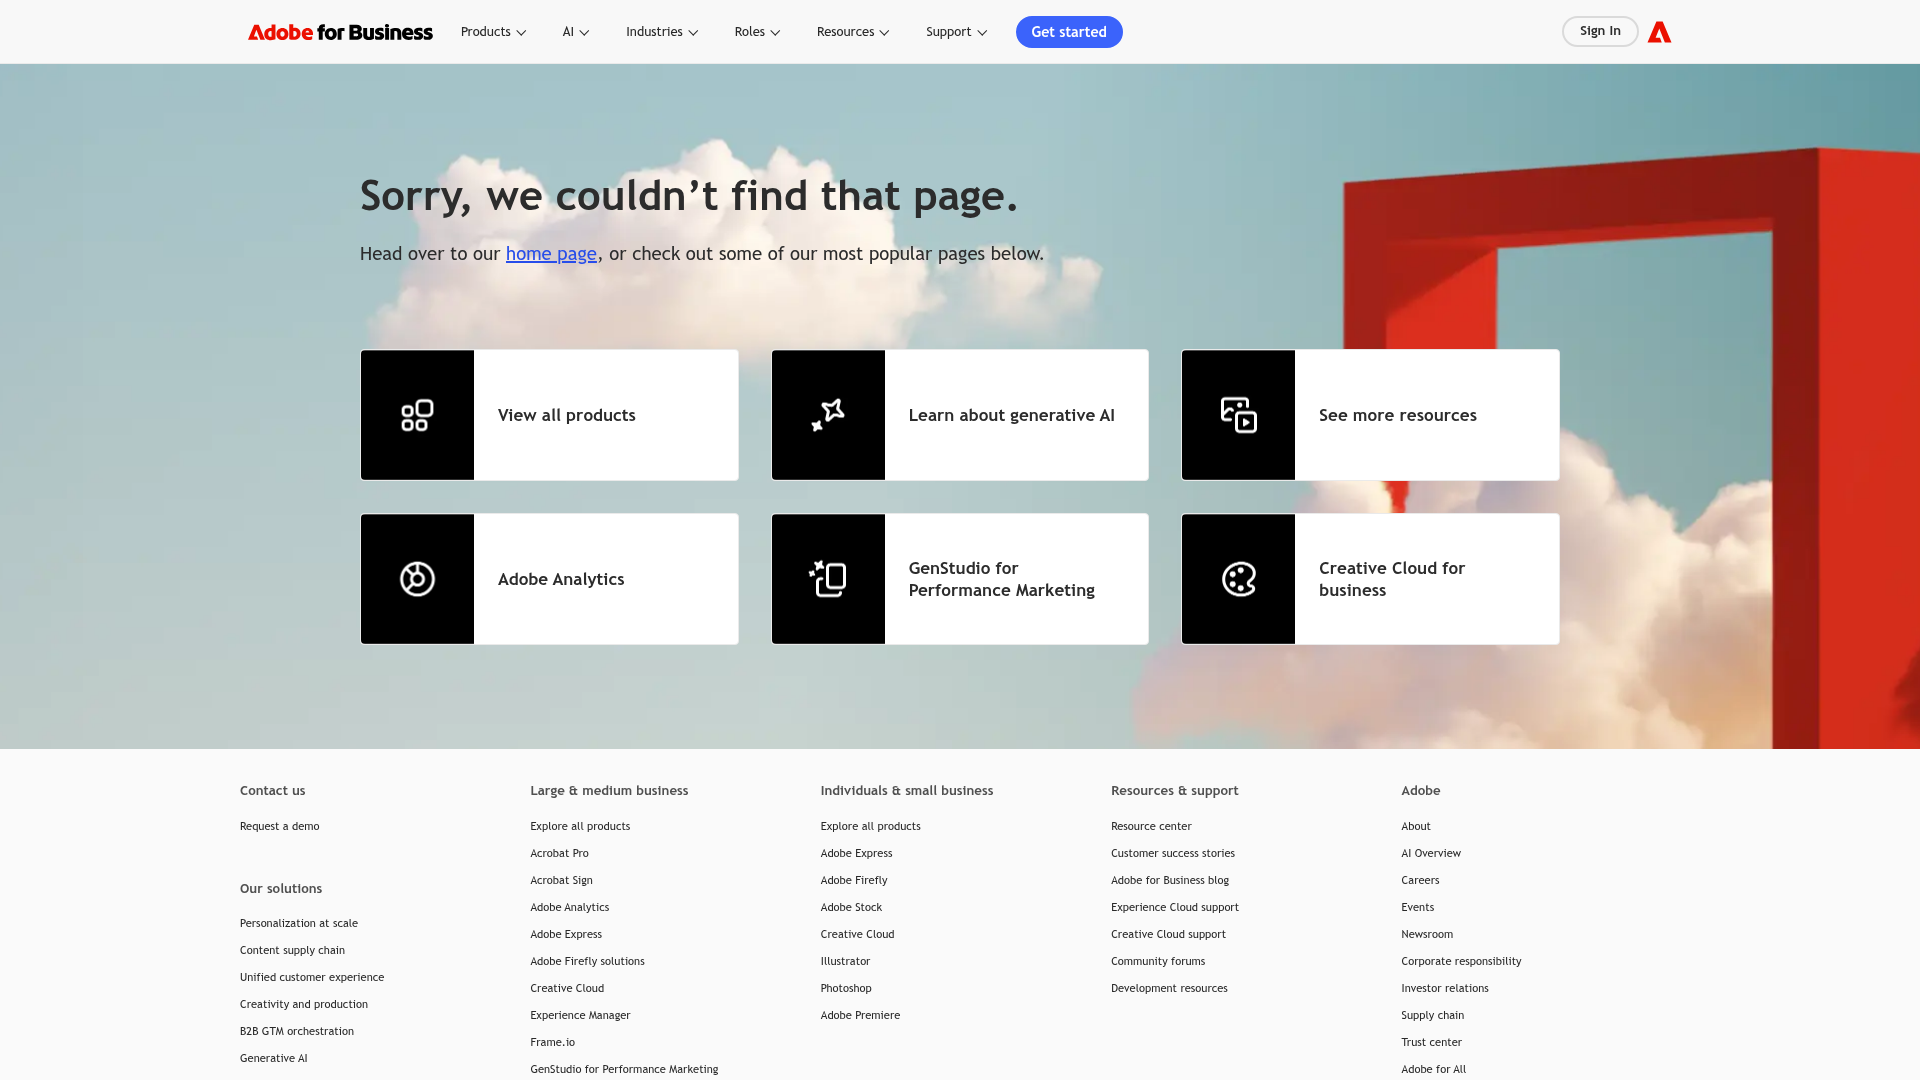Open the Support dropdown
This screenshot has height=1080, width=1920.
coord(955,31)
